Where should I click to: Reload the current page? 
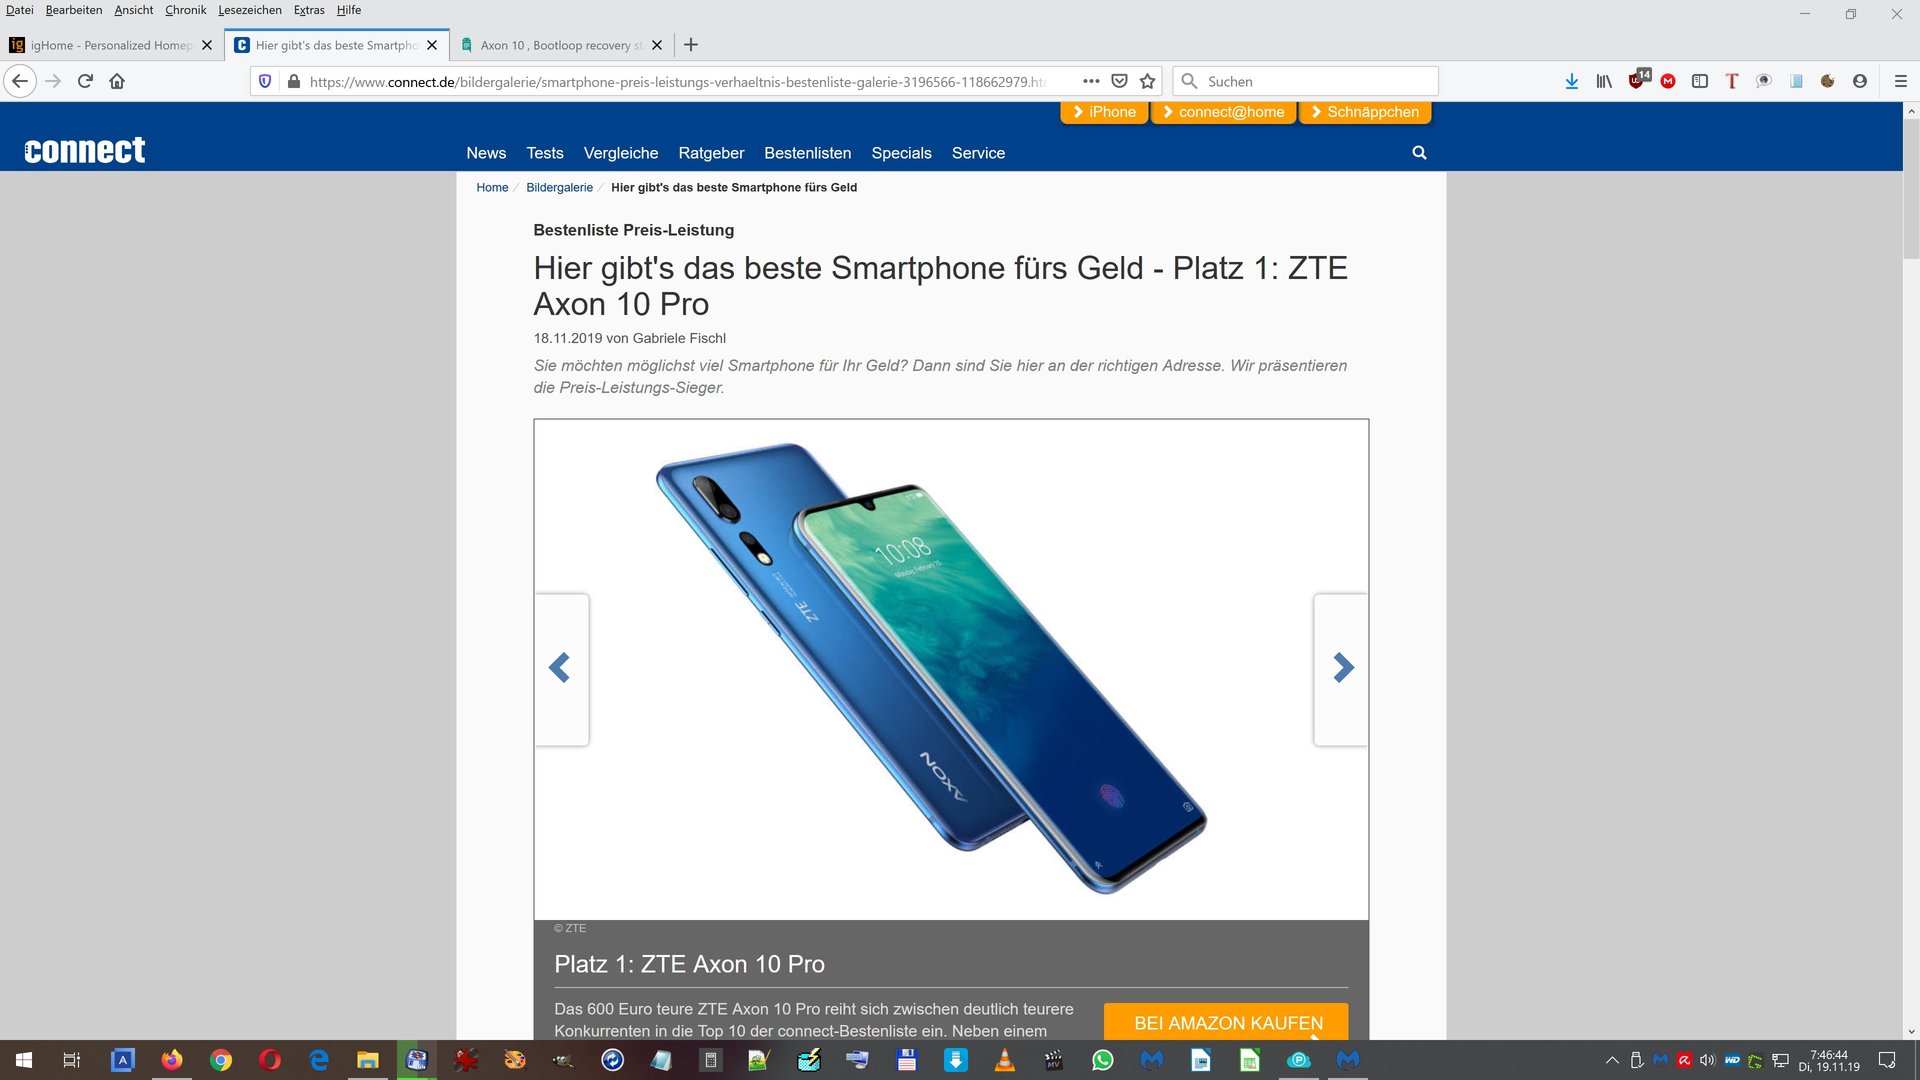[85, 81]
